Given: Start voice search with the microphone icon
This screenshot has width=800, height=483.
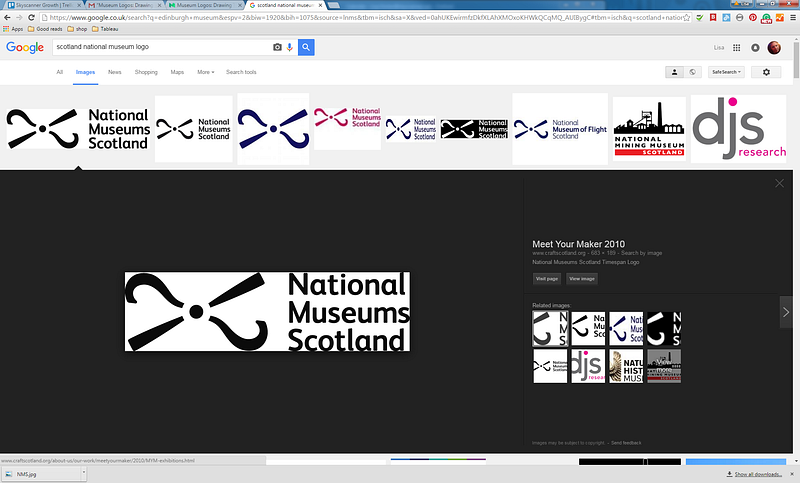Looking at the screenshot, I should [289, 47].
